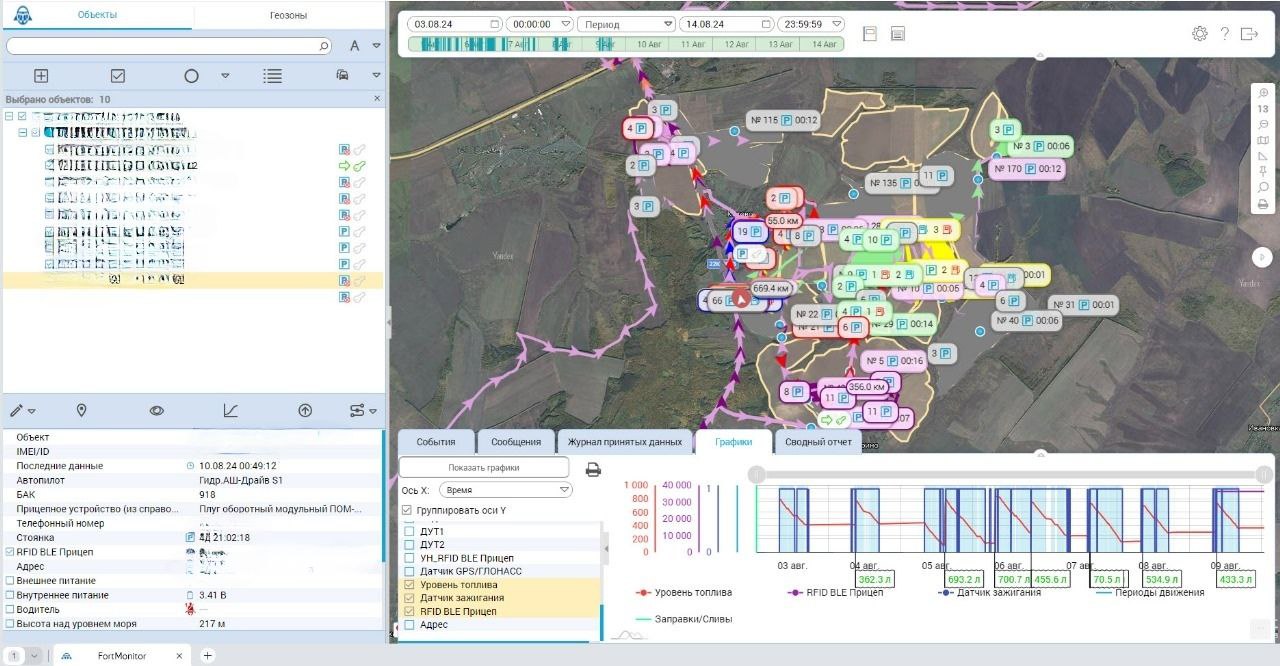The height and width of the screenshot is (666, 1280).
Task: Click the logout exit icon
Action: 1249,34
